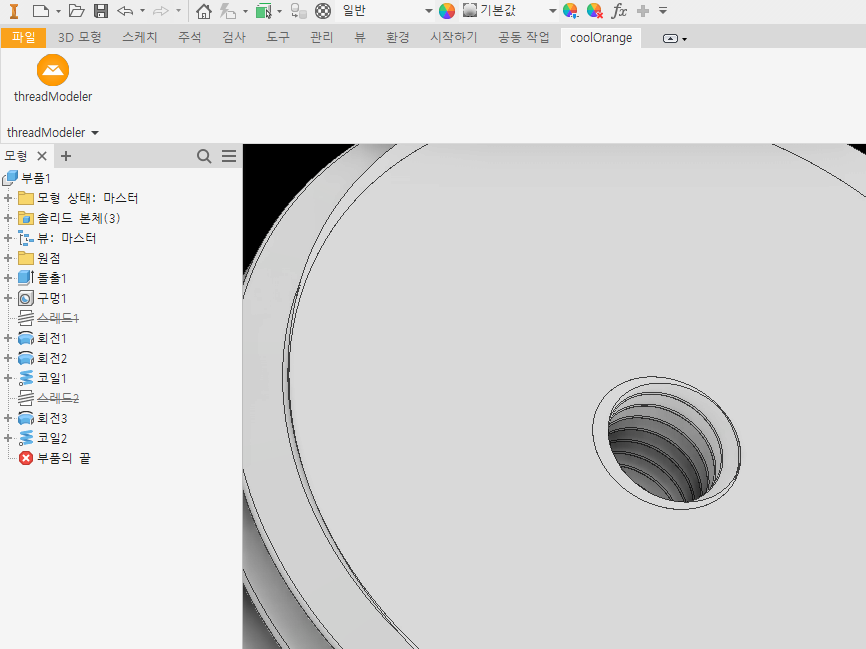Switch to the 주석 tab
Viewport: 866px width, 649px height.
[189, 37]
